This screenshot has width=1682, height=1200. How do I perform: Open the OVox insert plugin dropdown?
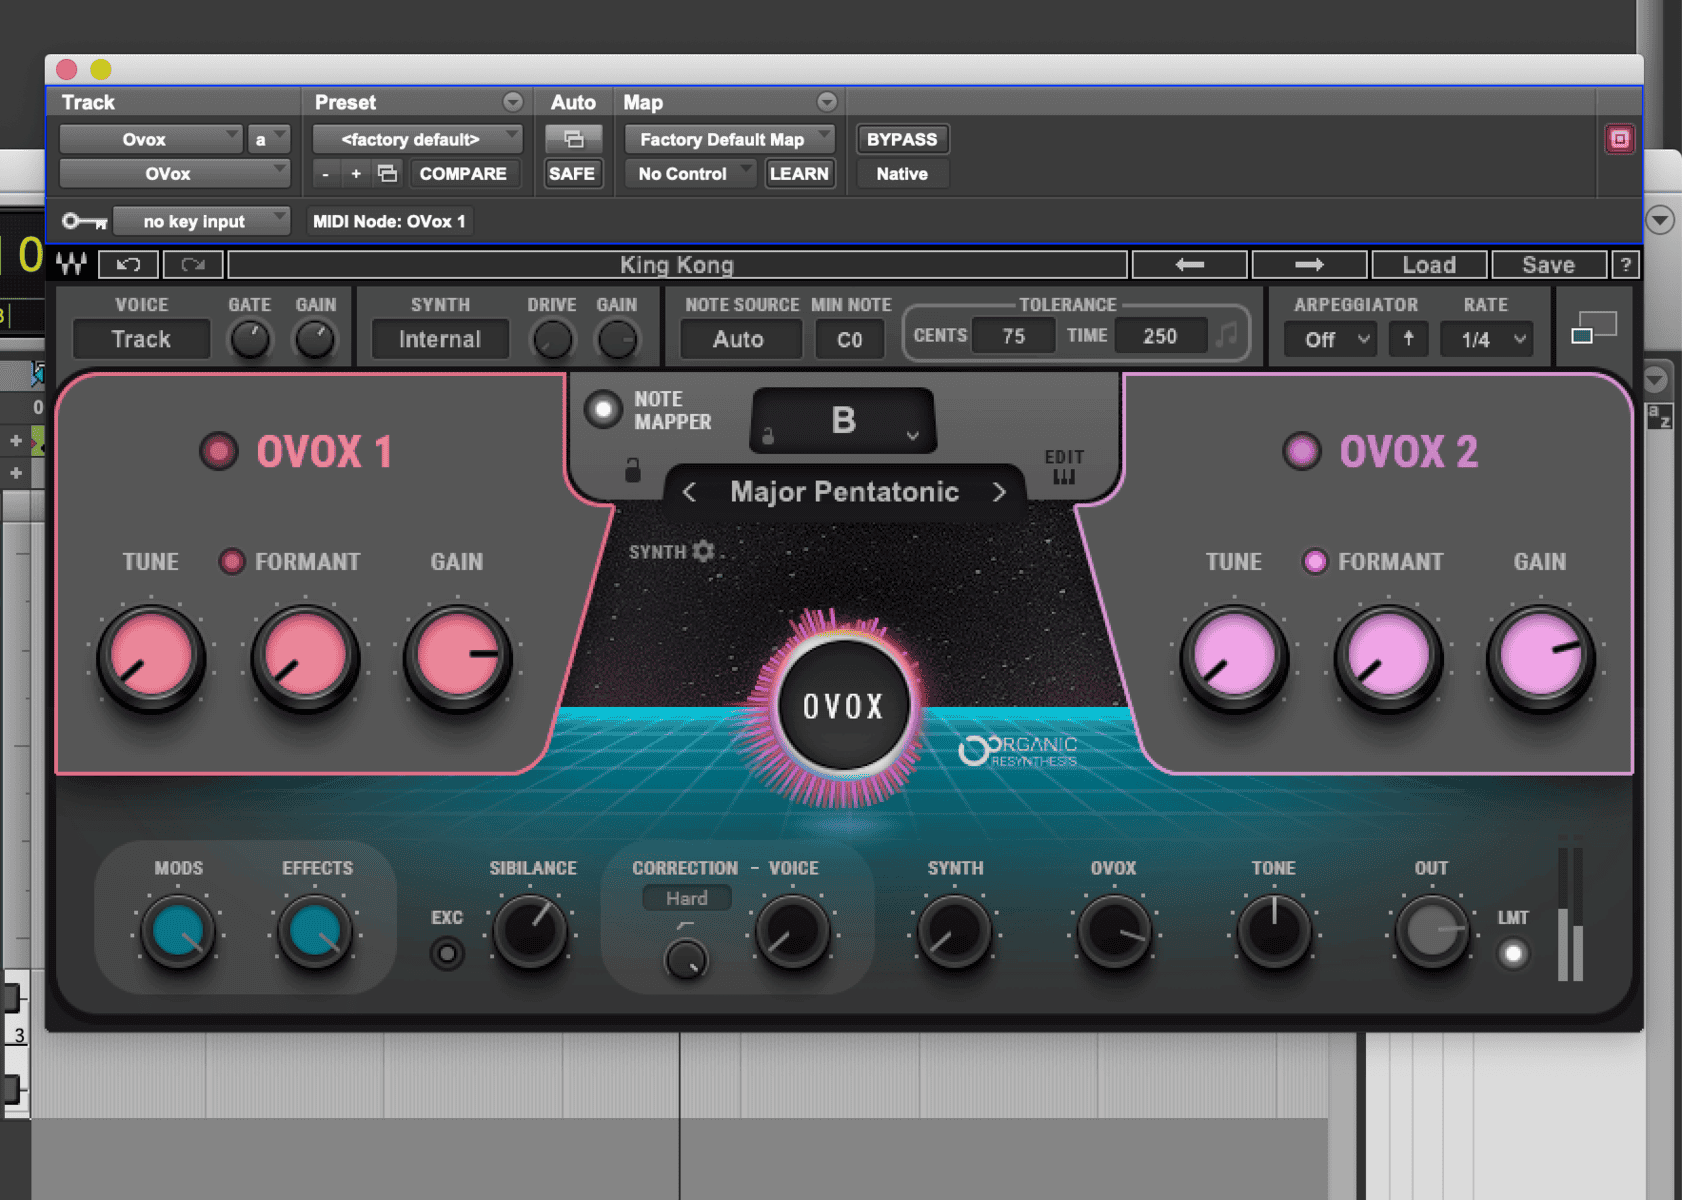pos(174,173)
